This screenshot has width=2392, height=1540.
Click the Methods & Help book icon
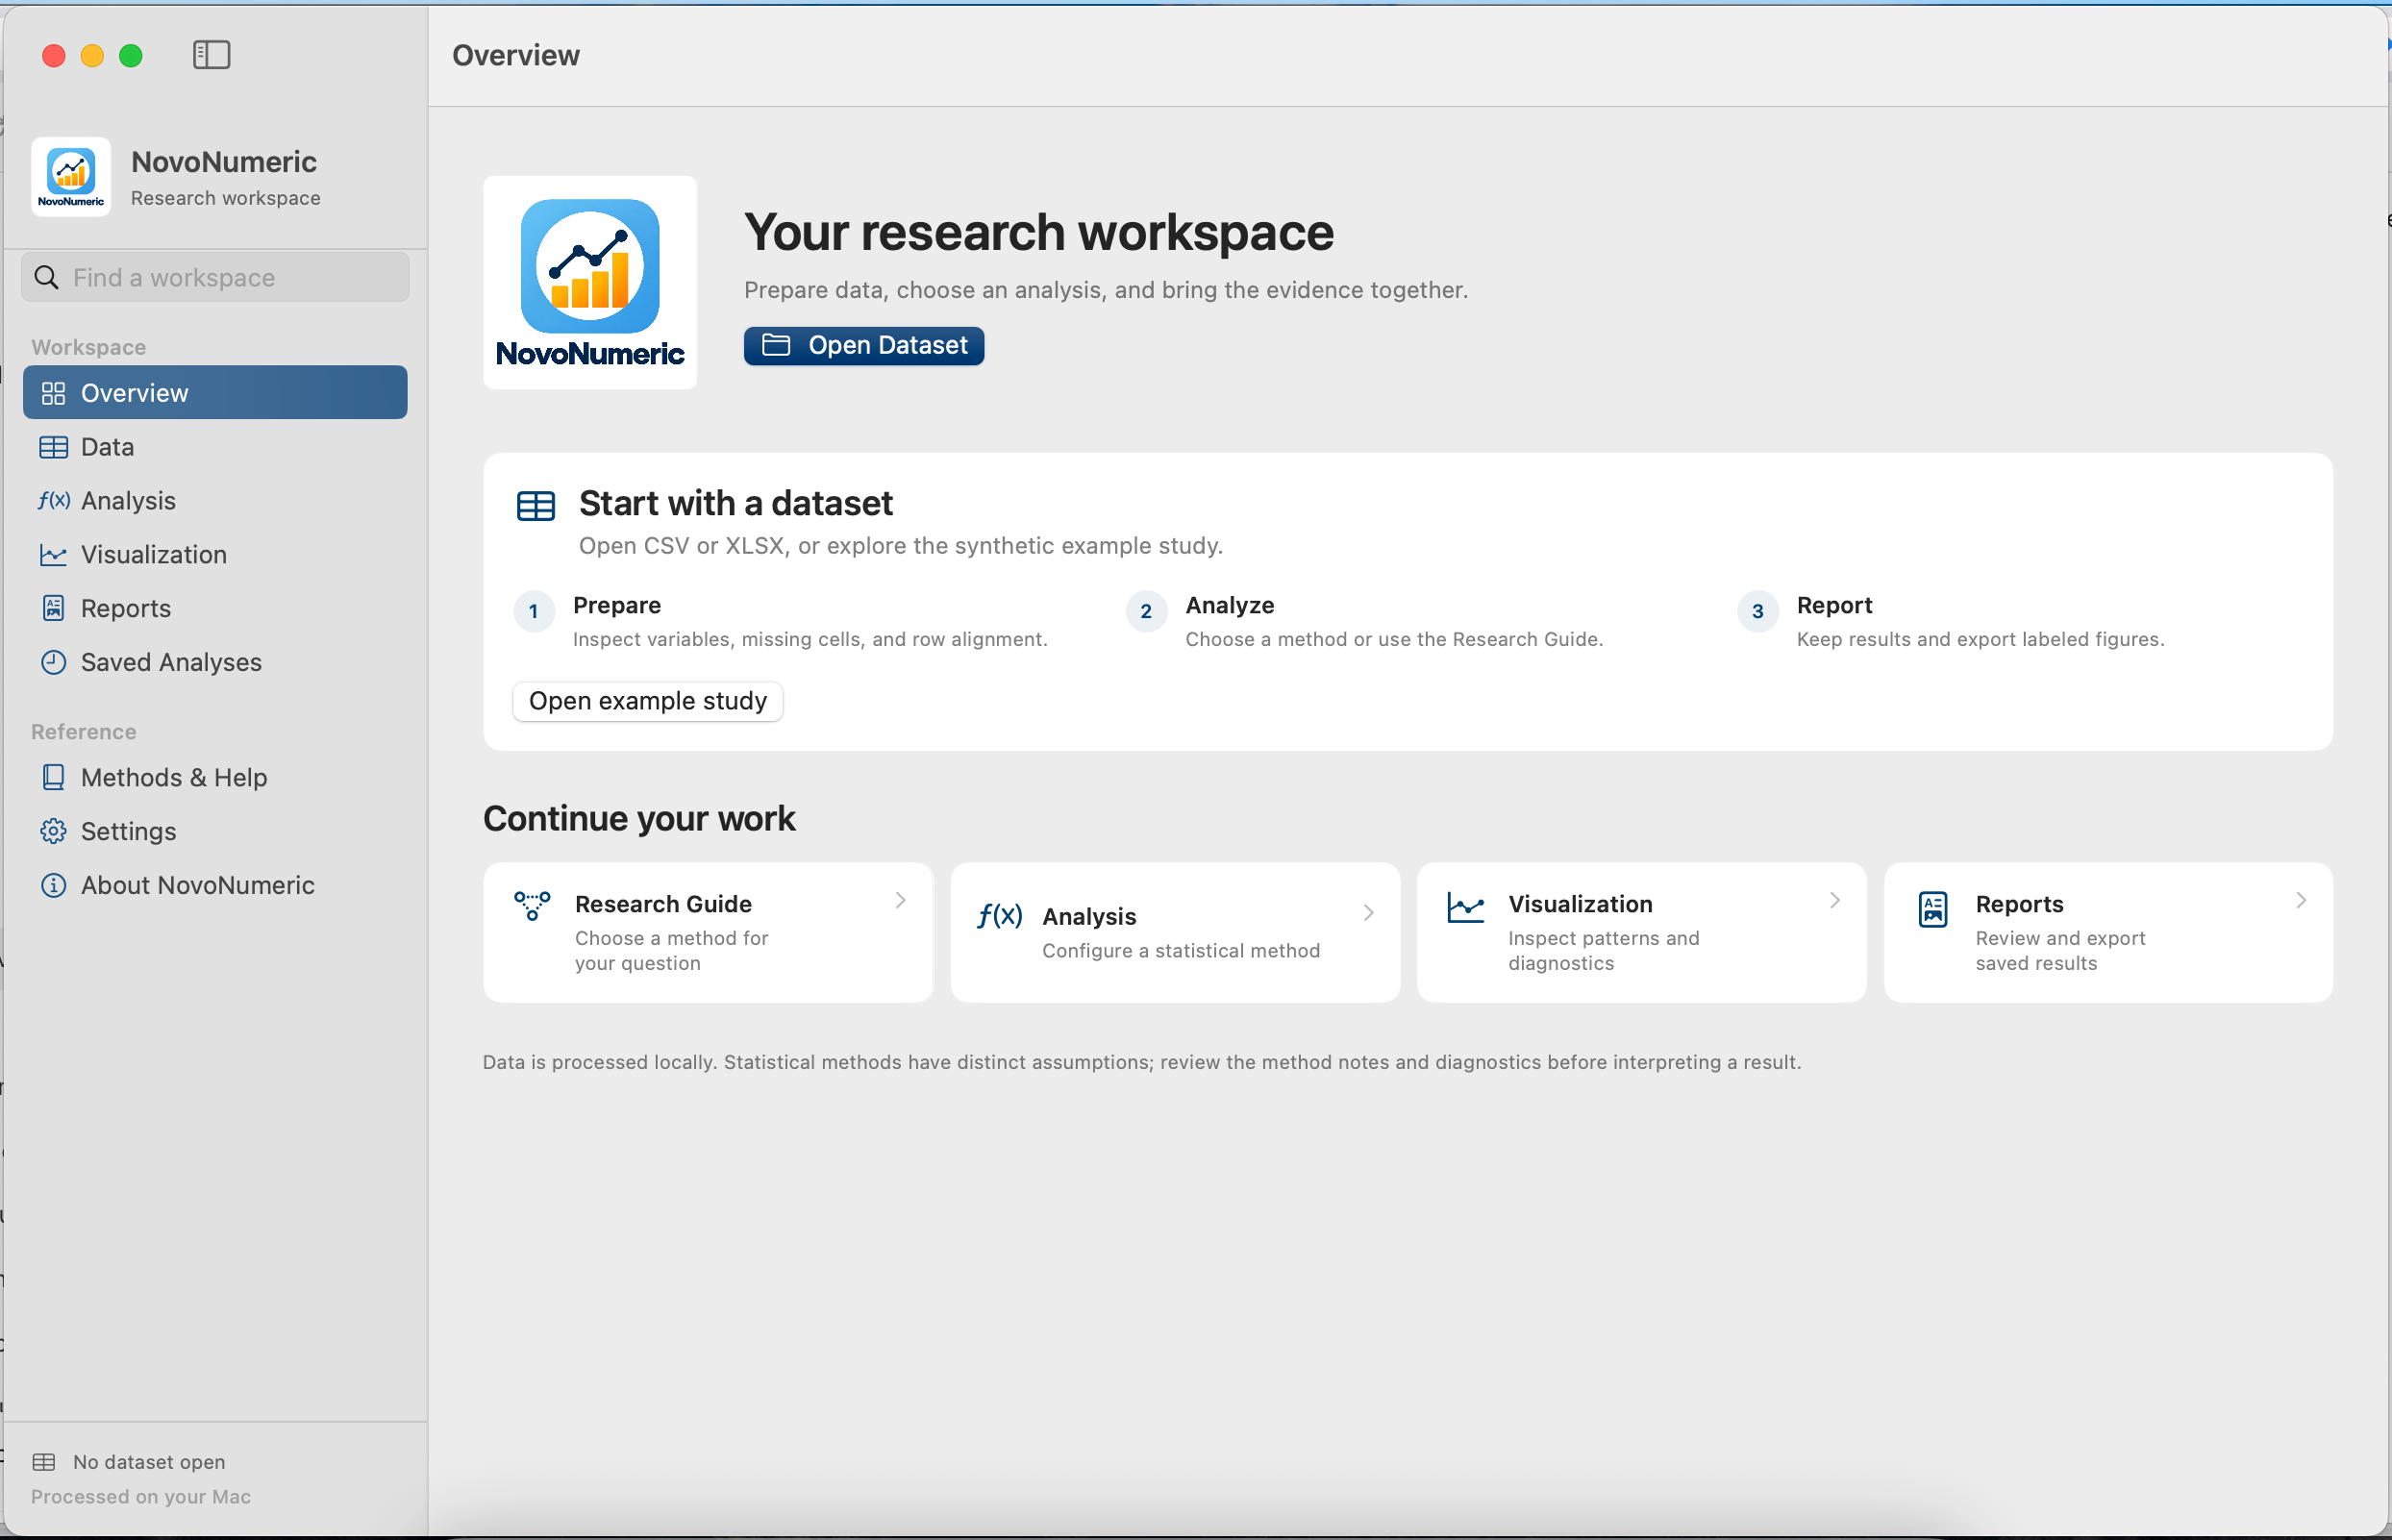click(x=53, y=777)
